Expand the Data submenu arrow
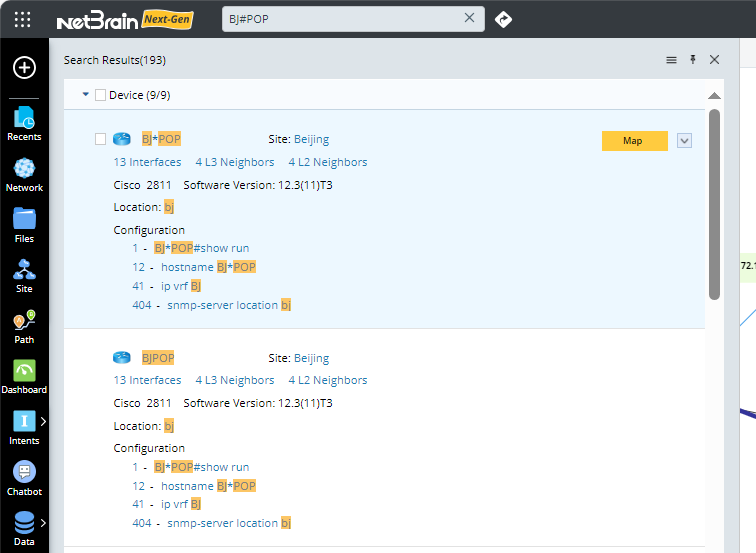 pyautogui.click(x=43, y=523)
